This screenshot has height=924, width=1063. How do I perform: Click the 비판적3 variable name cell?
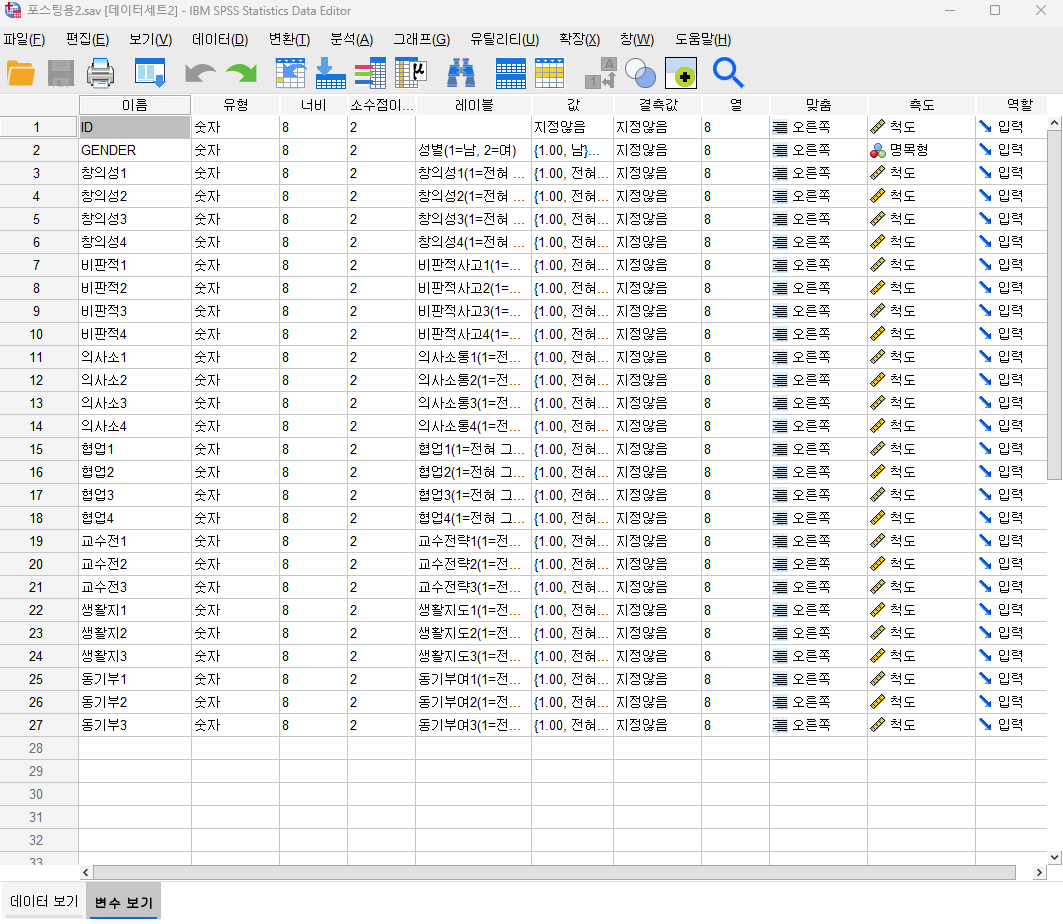(x=134, y=311)
